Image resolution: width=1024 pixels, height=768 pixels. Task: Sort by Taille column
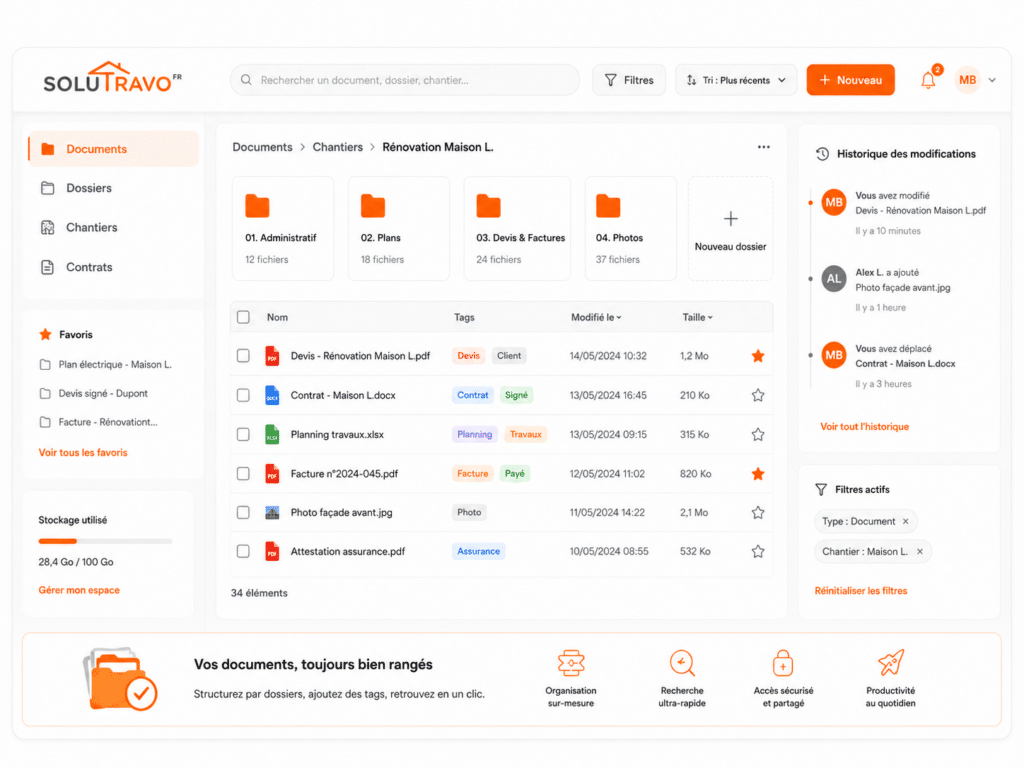pos(697,317)
